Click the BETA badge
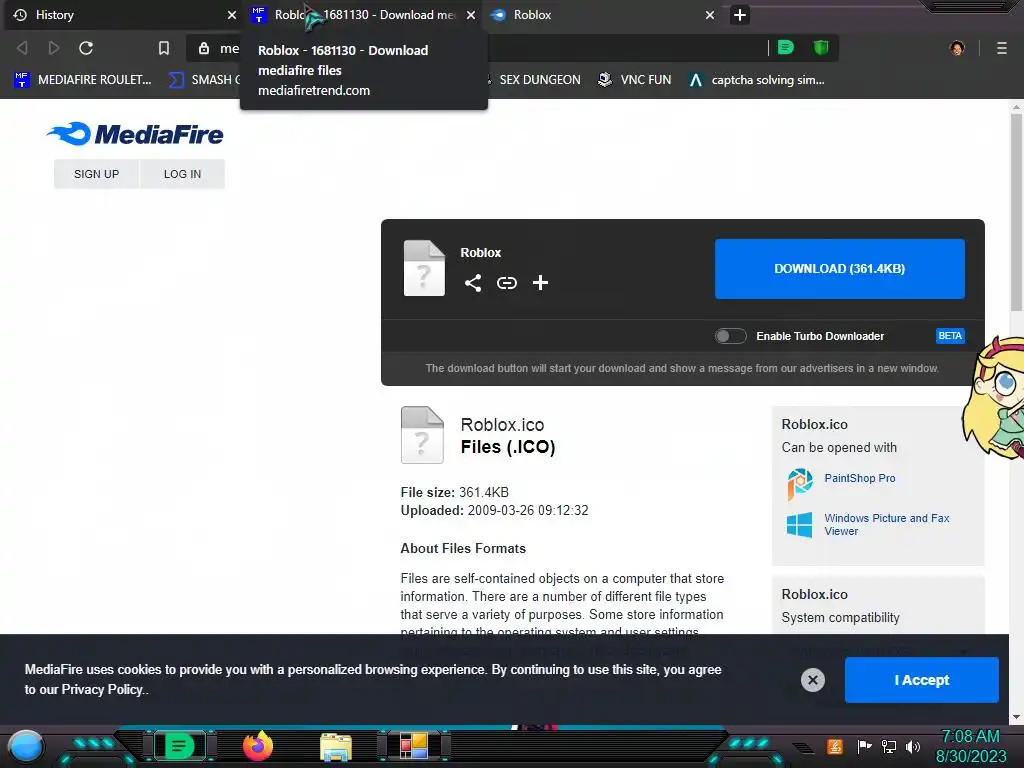 coord(950,336)
